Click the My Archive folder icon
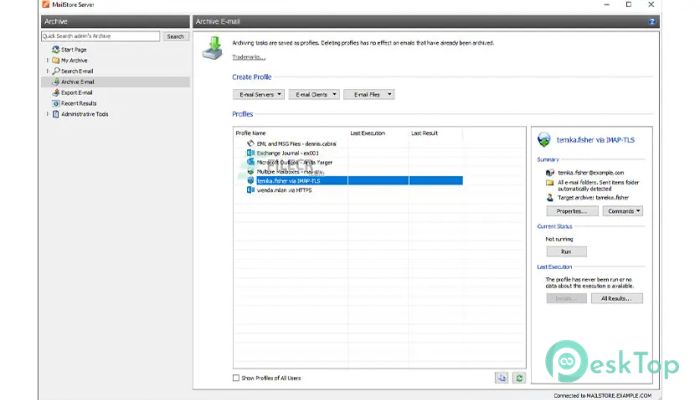The width and height of the screenshot is (700, 400). pyautogui.click(x=56, y=60)
